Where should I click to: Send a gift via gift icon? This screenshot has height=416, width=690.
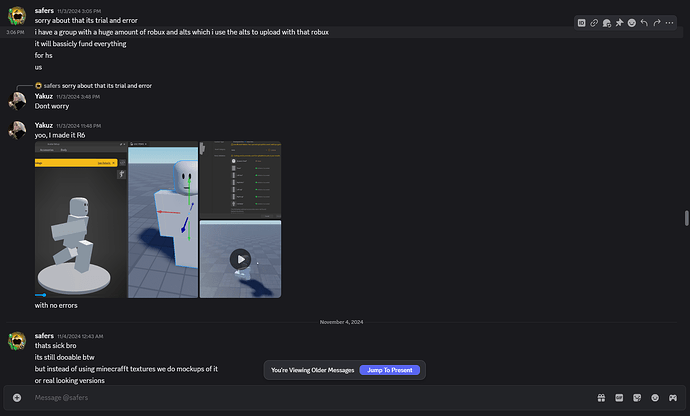click(601, 398)
